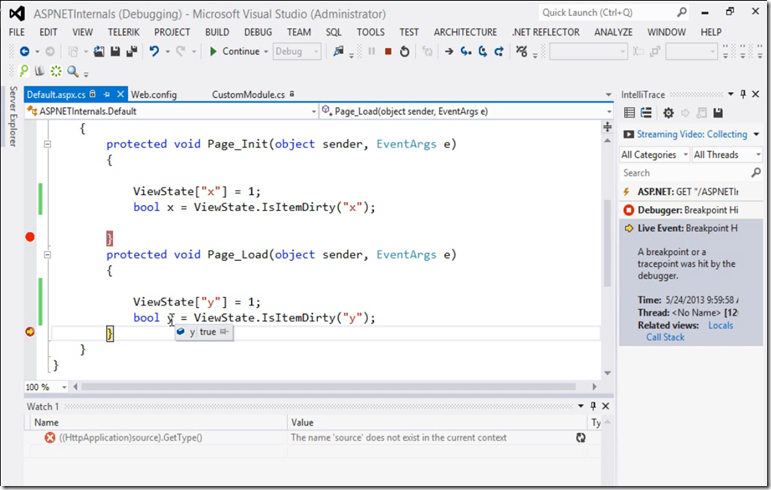The width and height of the screenshot is (771, 490).
Task: Collapse the Page_Init method outline
Action: tap(47, 144)
